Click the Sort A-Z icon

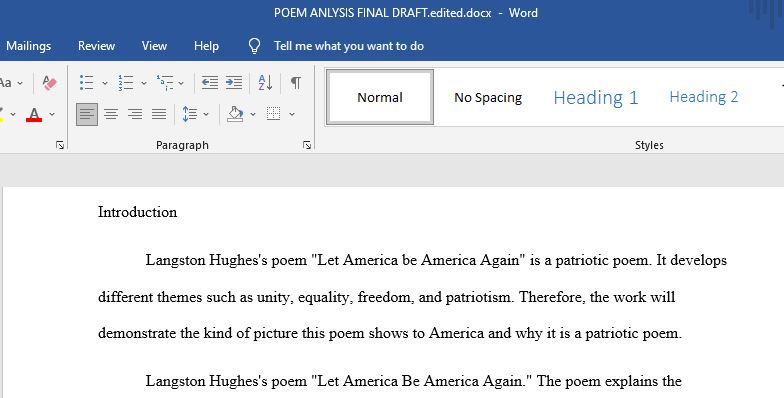(265, 82)
